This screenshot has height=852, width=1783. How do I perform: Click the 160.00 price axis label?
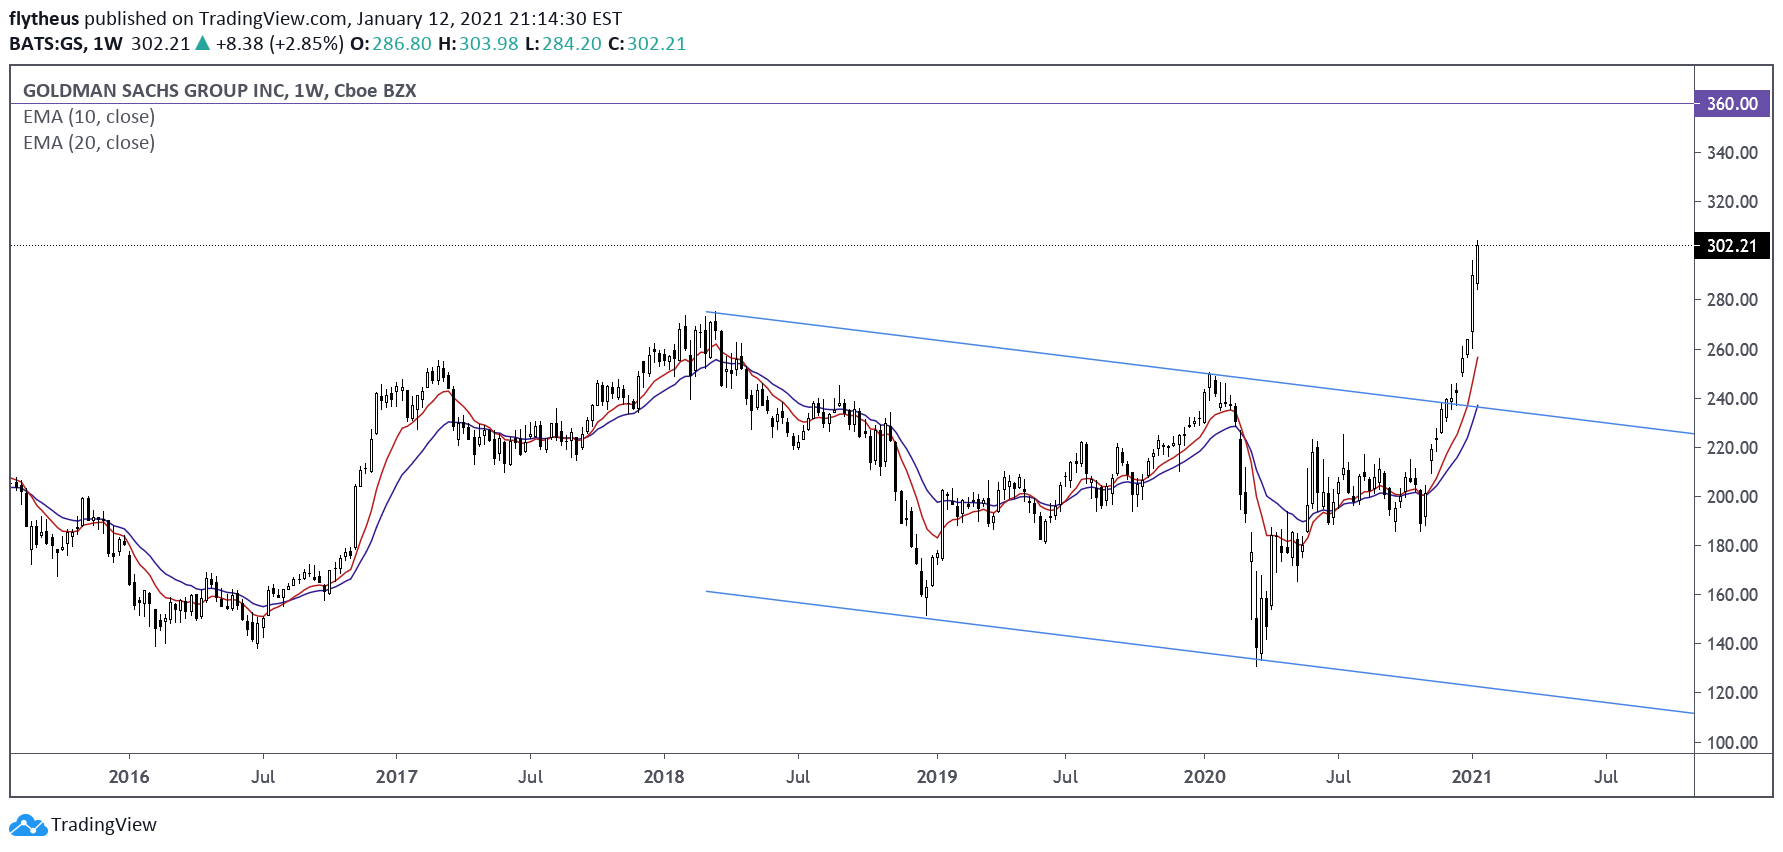pos(1732,595)
